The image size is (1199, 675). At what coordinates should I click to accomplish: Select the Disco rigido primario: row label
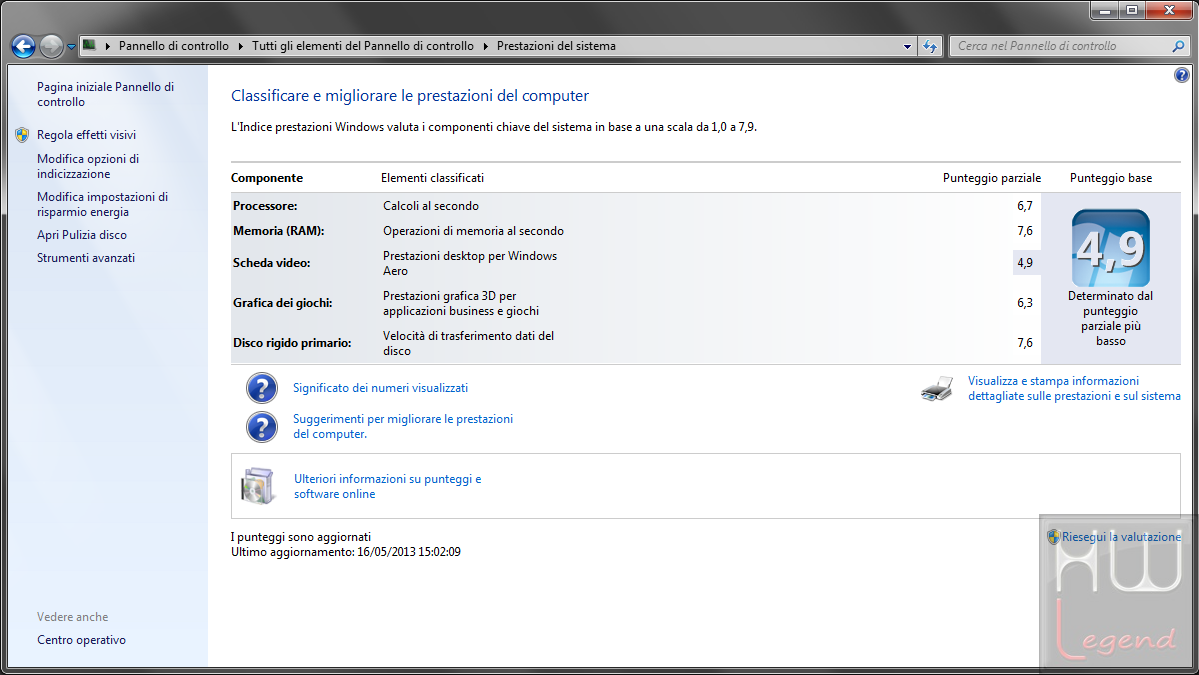pos(292,342)
